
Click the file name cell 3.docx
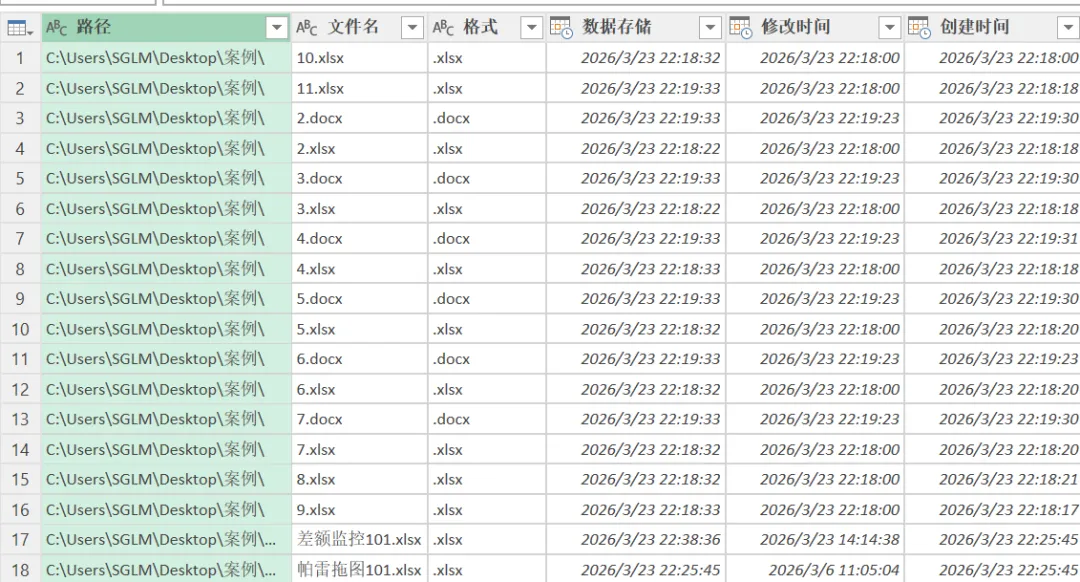[360, 178]
